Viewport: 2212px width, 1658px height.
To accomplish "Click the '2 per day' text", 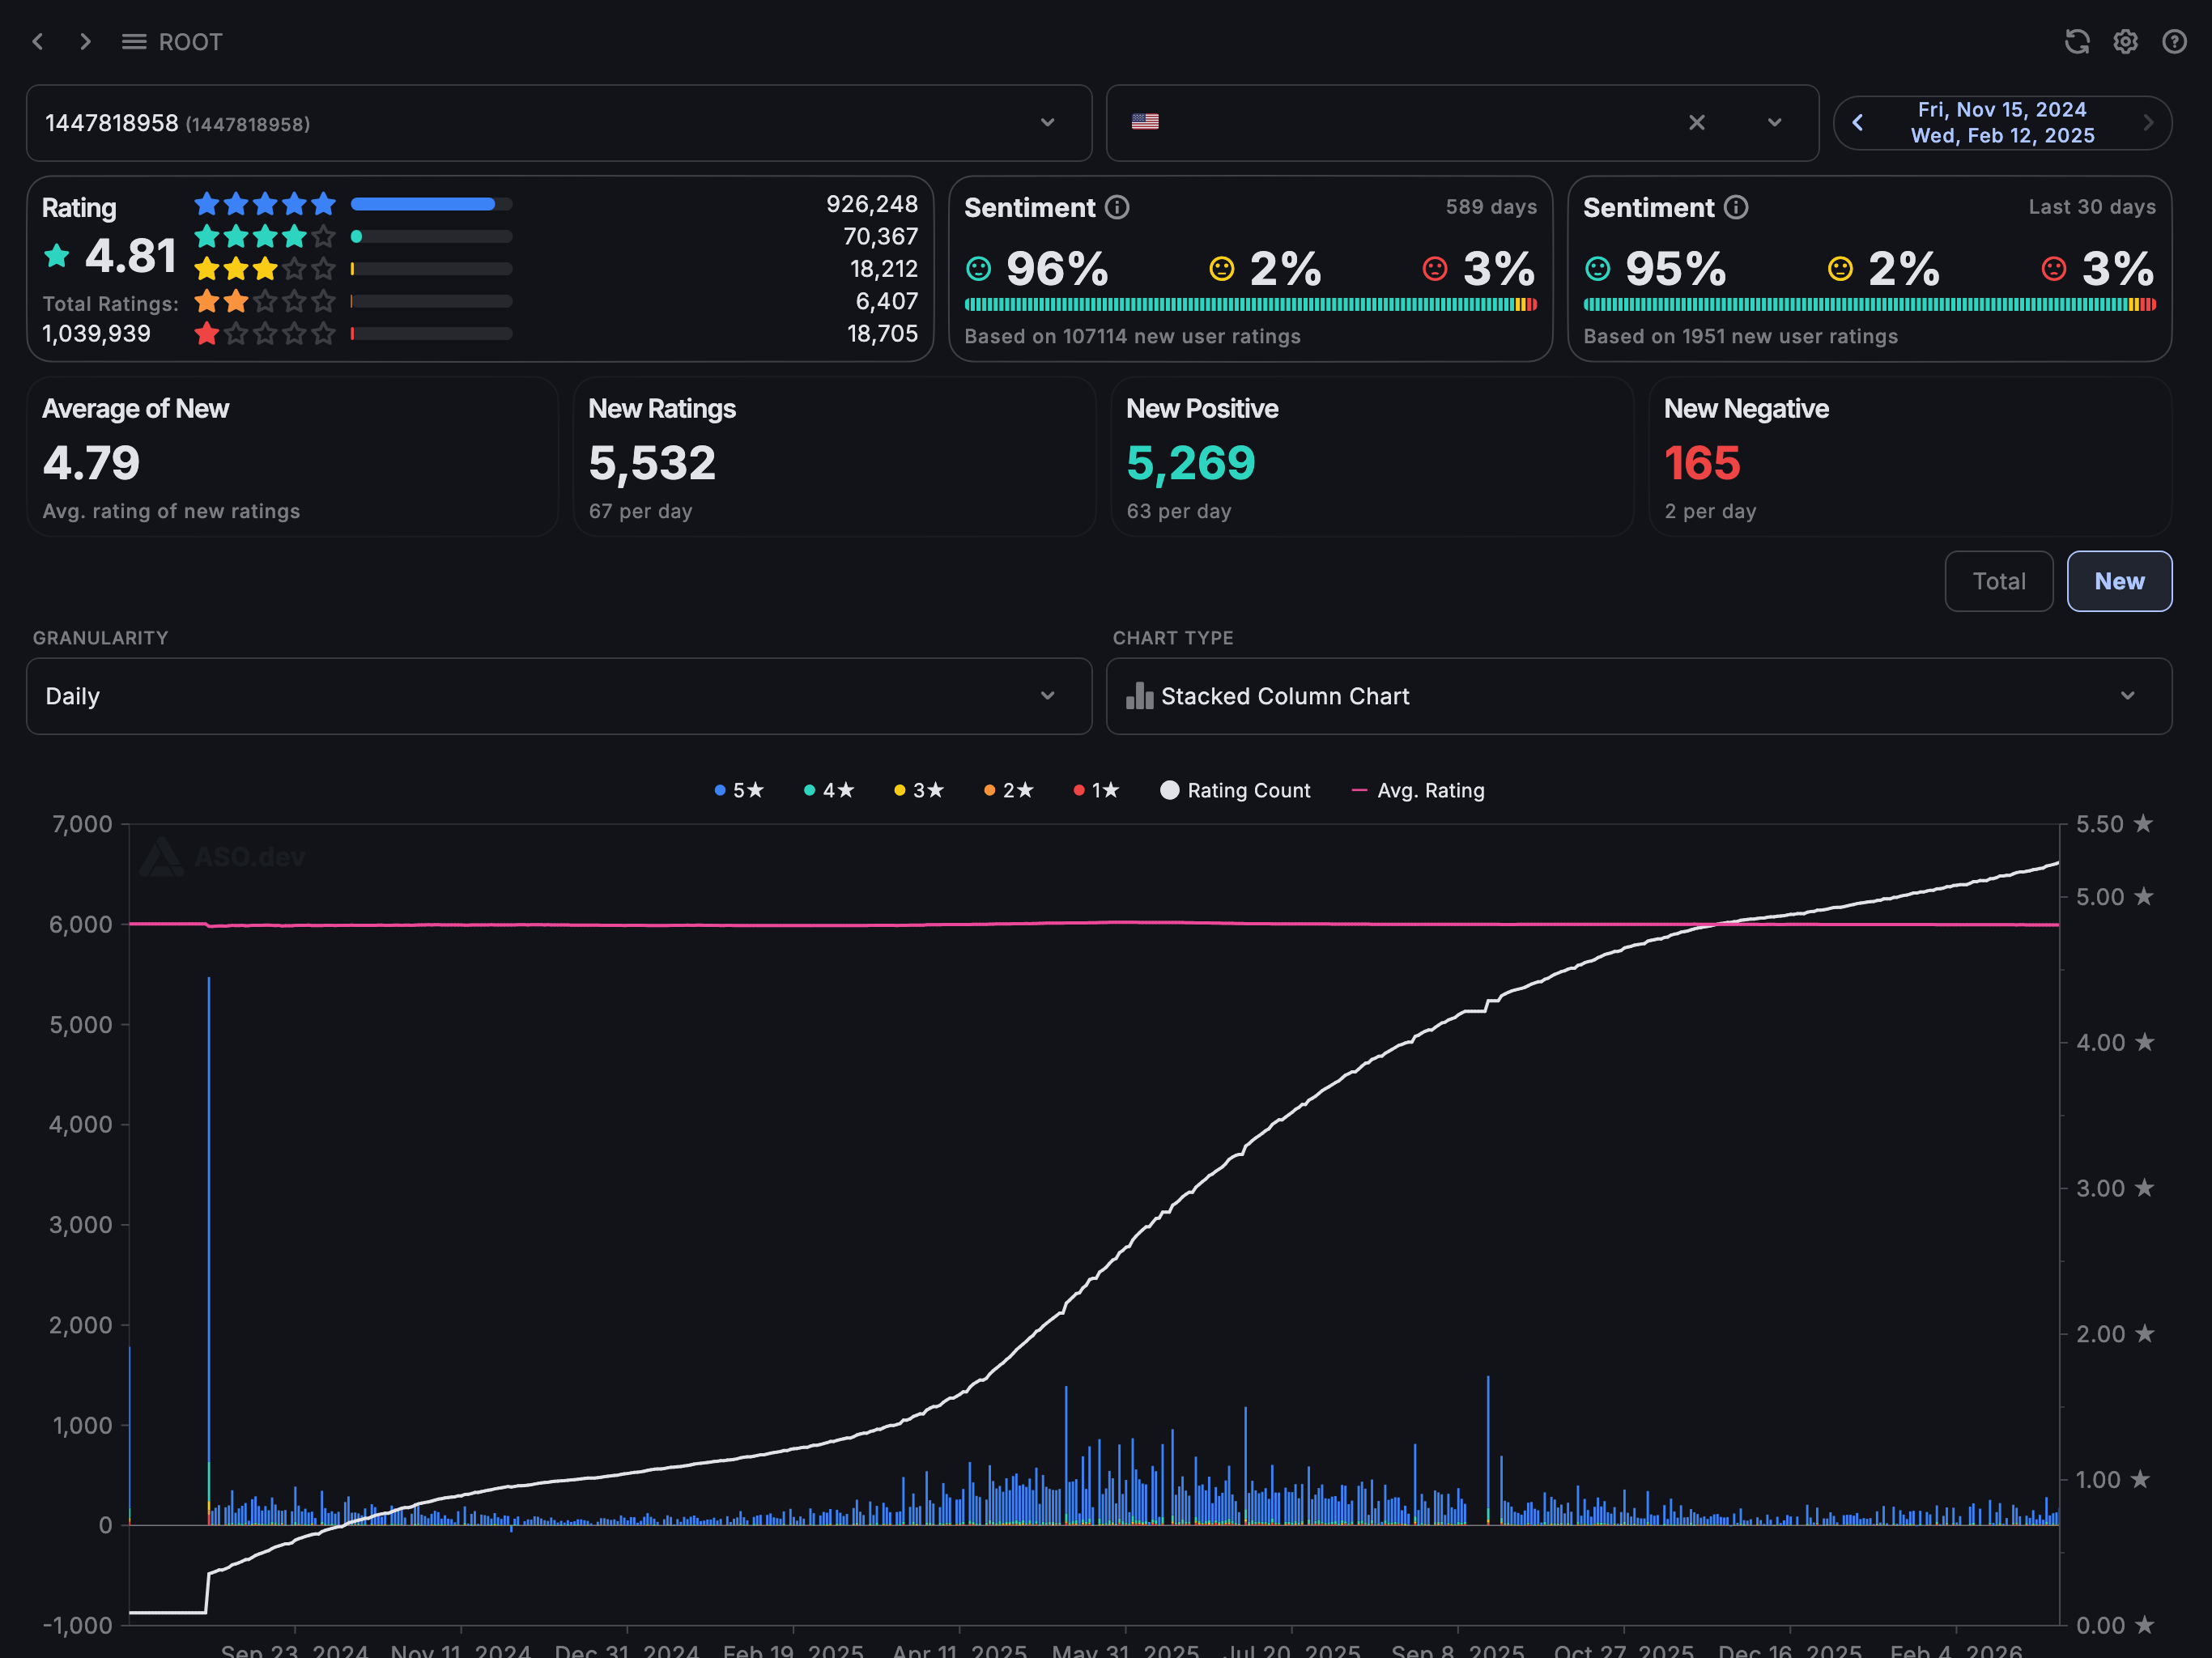I will (1710, 511).
